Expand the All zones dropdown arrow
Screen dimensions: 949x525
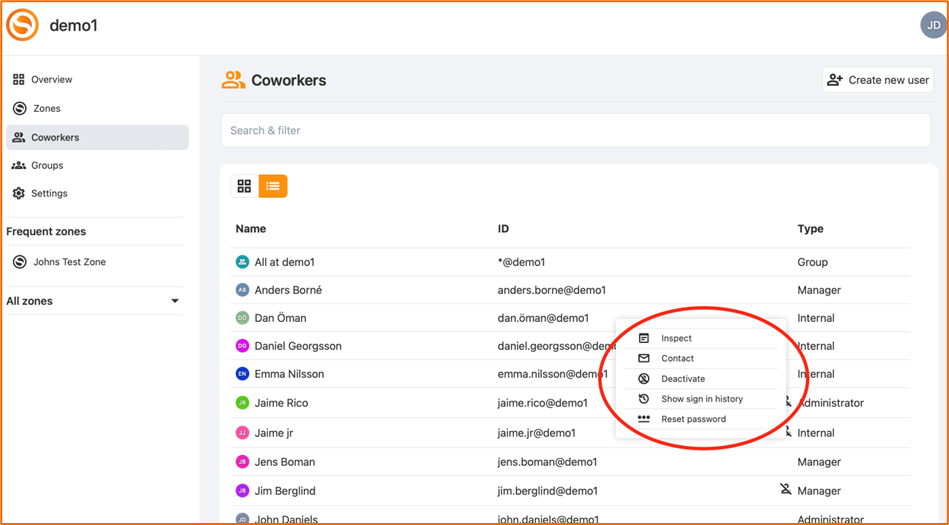point(175,301)
